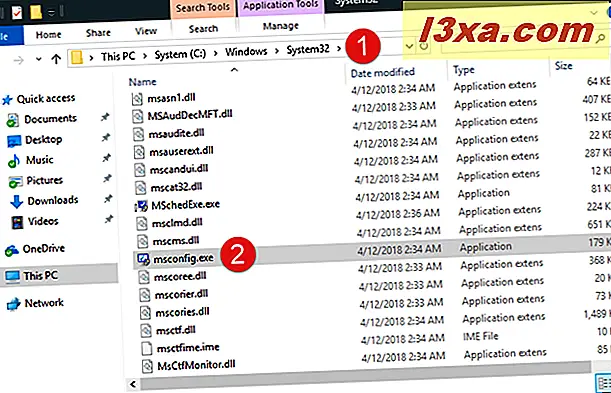Open Videos in Quick access
Image resolution: width=611 pixels, height=393 pixels.
[x=43, y=221]
